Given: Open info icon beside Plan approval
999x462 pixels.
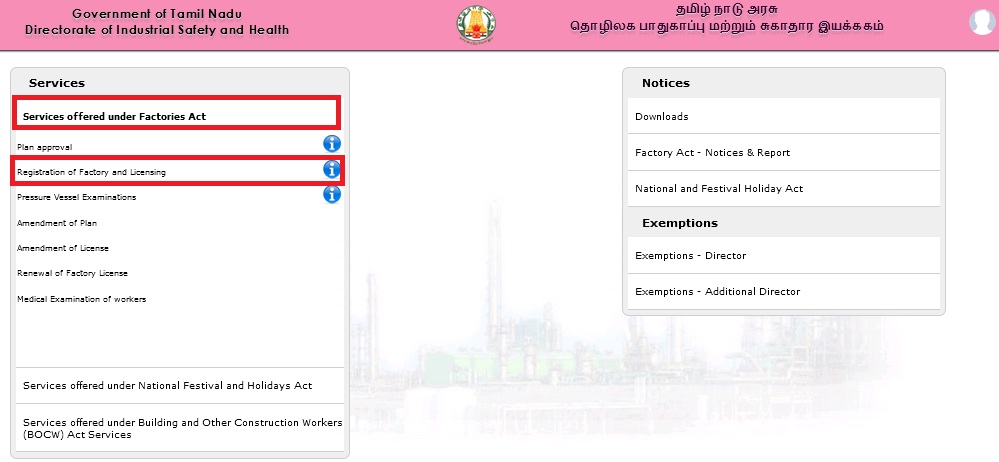Looking at the screenshot, I should point(332,143).
